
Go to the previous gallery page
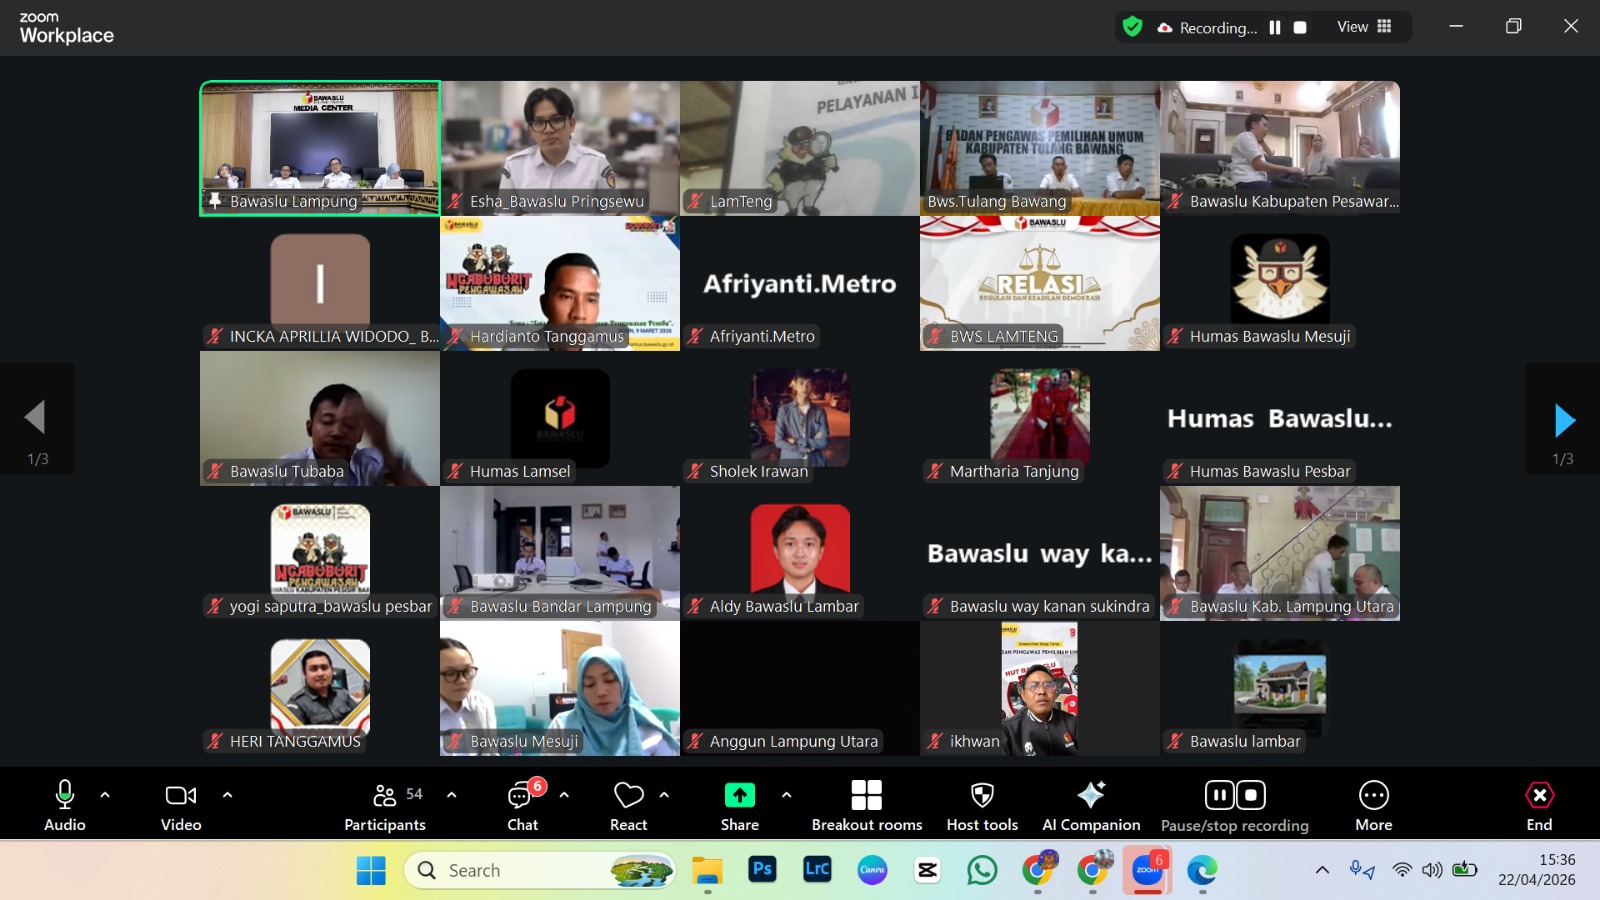37,418
